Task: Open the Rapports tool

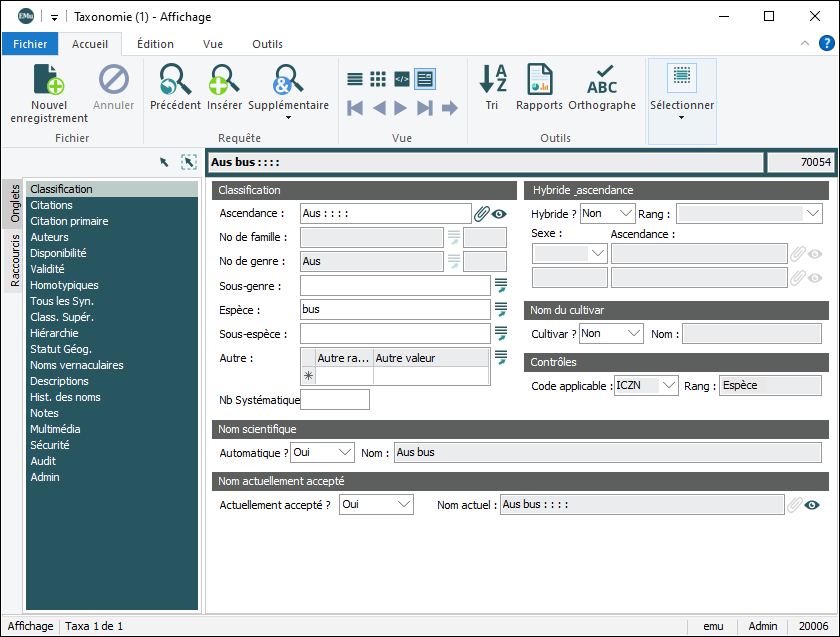Action: [539, 80]
